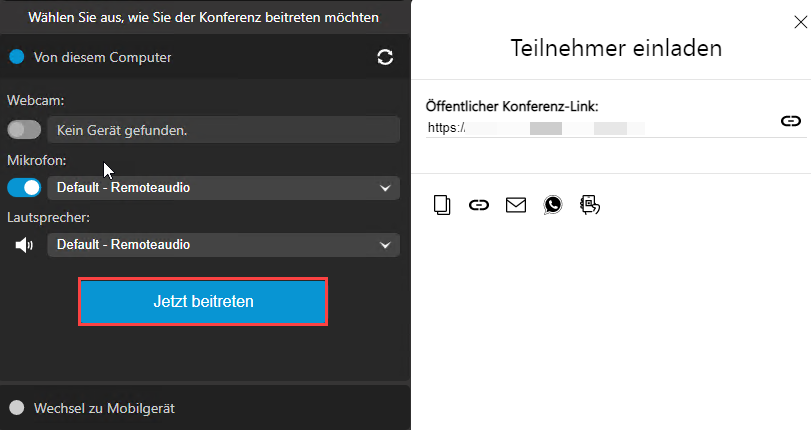Open the Mikrofon Default - Remoteaudio dropdown
Image resolution: width=811 pixels, height=430 pixels.
pos(223,188)
